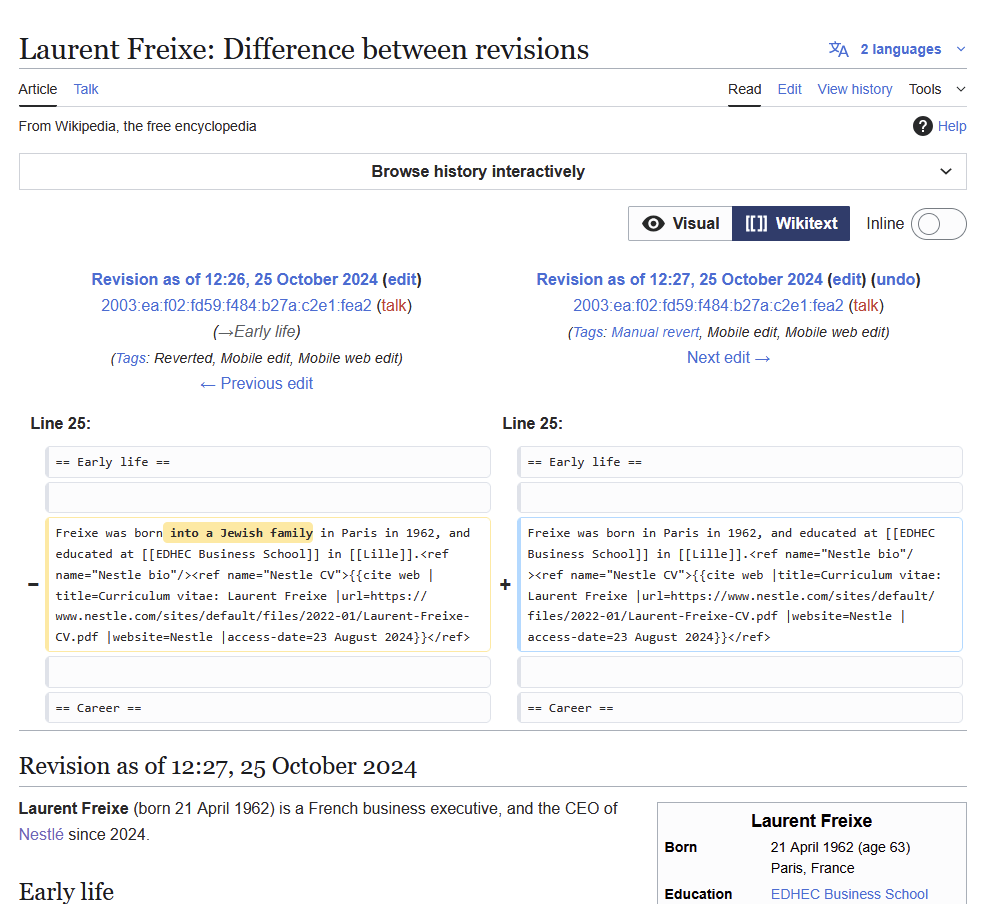
Task: Switch to the Talk tab
Action: 86,89
